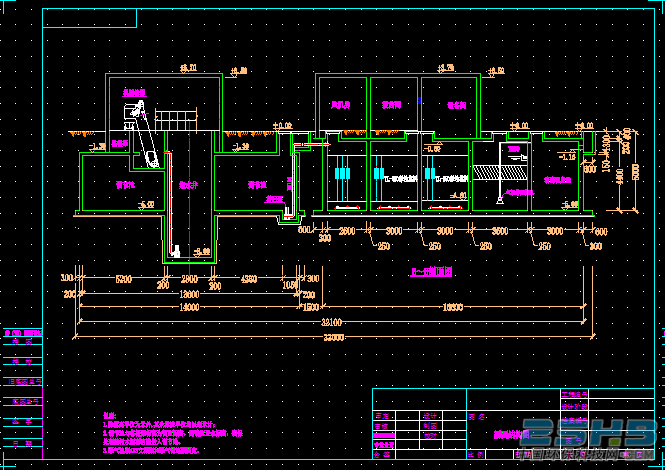Screen dimensions: 665x470
Task: Select the 18300 dimension text
Action: pyautogui.click(x=453, y=307)
